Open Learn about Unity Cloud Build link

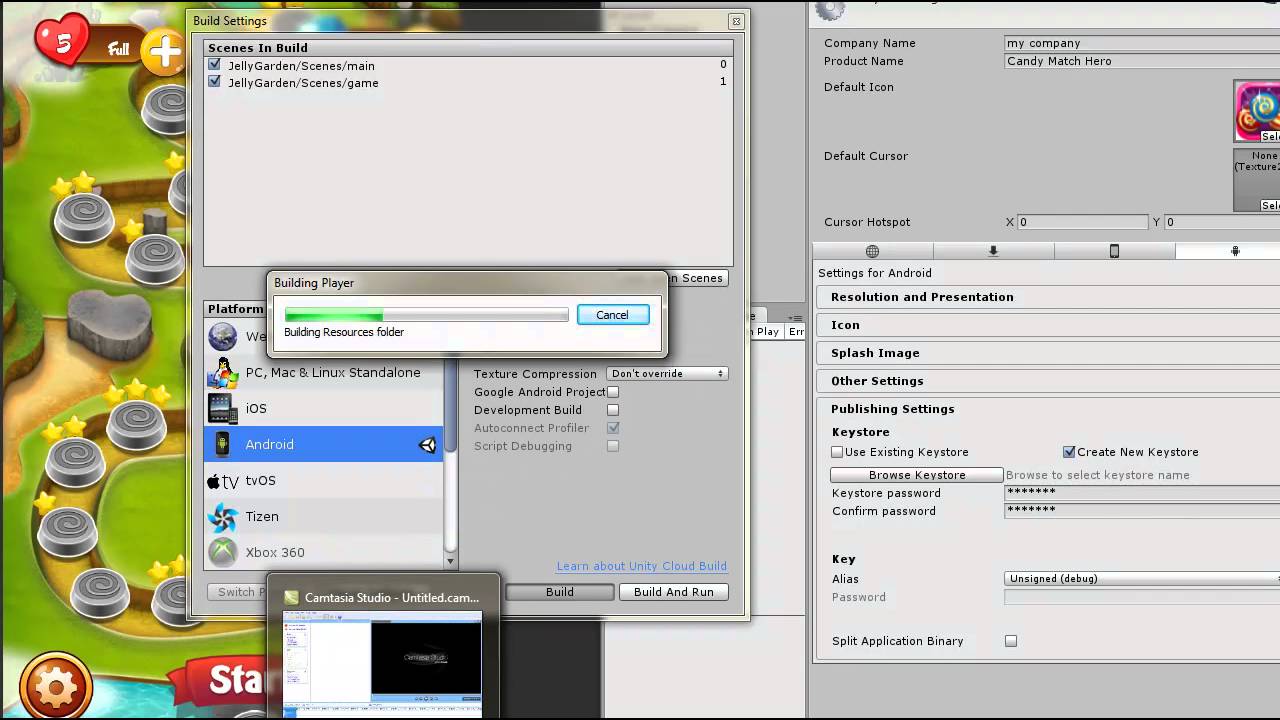click(x=642, y=566)
